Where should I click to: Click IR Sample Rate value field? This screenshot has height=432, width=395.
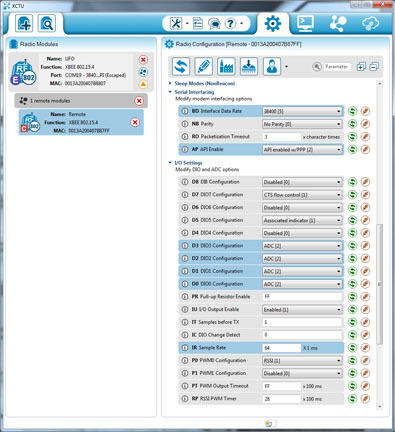(282, 348)
